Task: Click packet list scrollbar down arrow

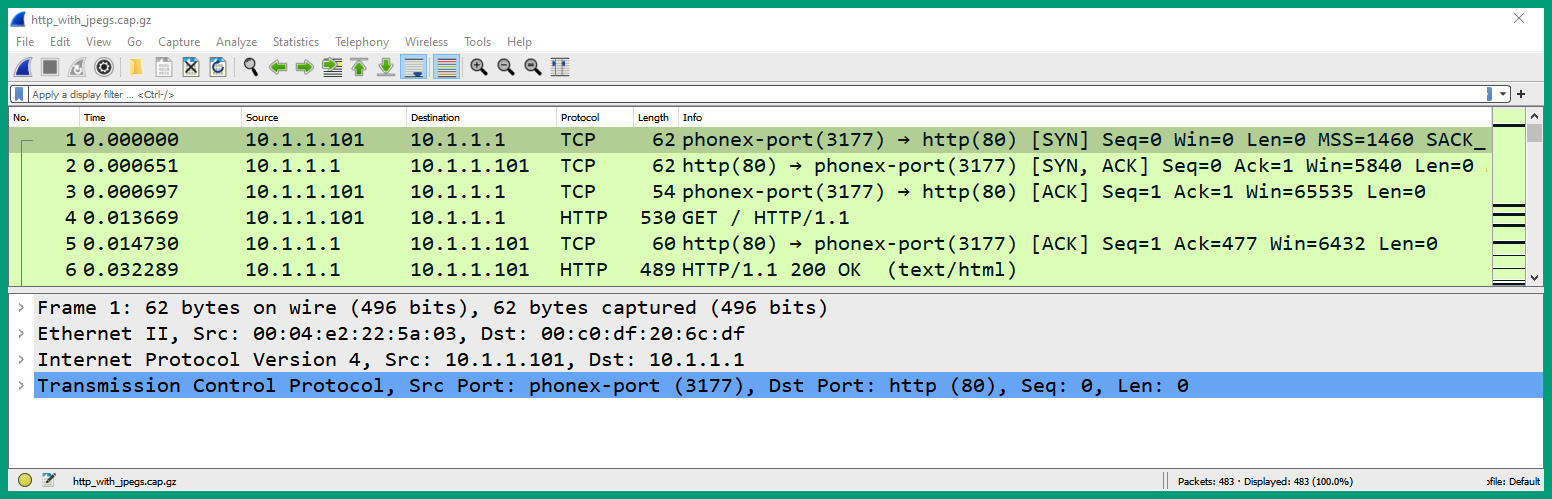Action: (x=1535, y=277)
